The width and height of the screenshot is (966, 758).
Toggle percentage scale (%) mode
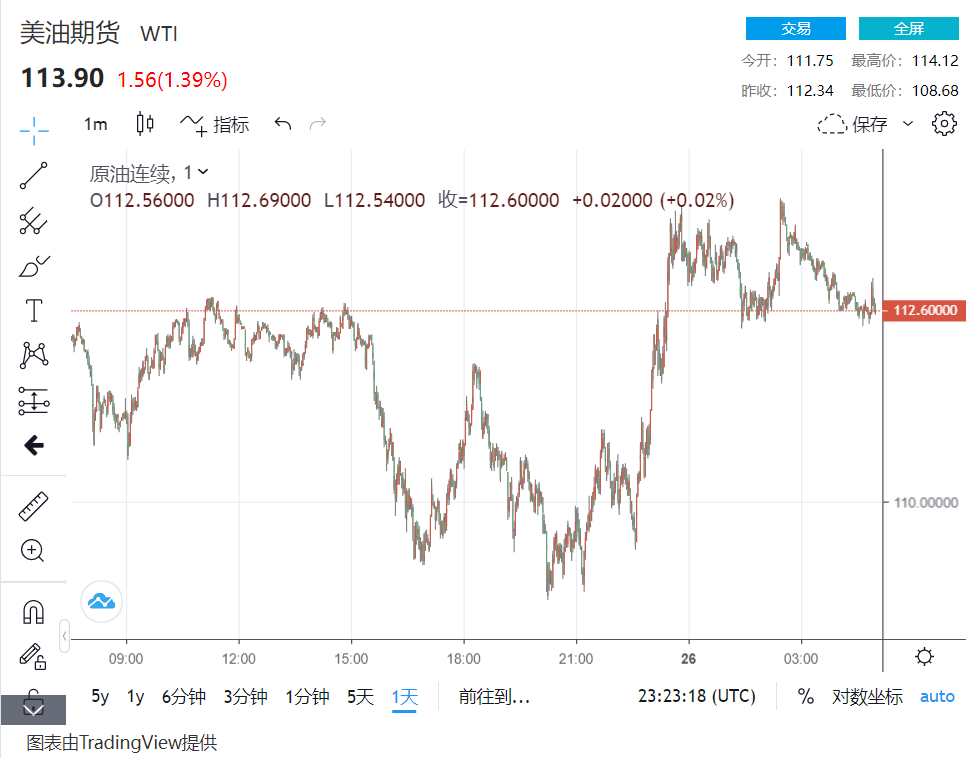(805, 696)
